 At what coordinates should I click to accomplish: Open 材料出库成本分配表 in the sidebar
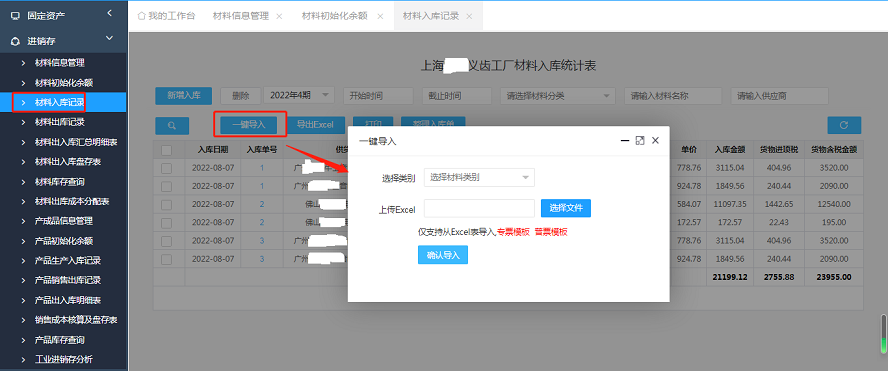point(72,202)
